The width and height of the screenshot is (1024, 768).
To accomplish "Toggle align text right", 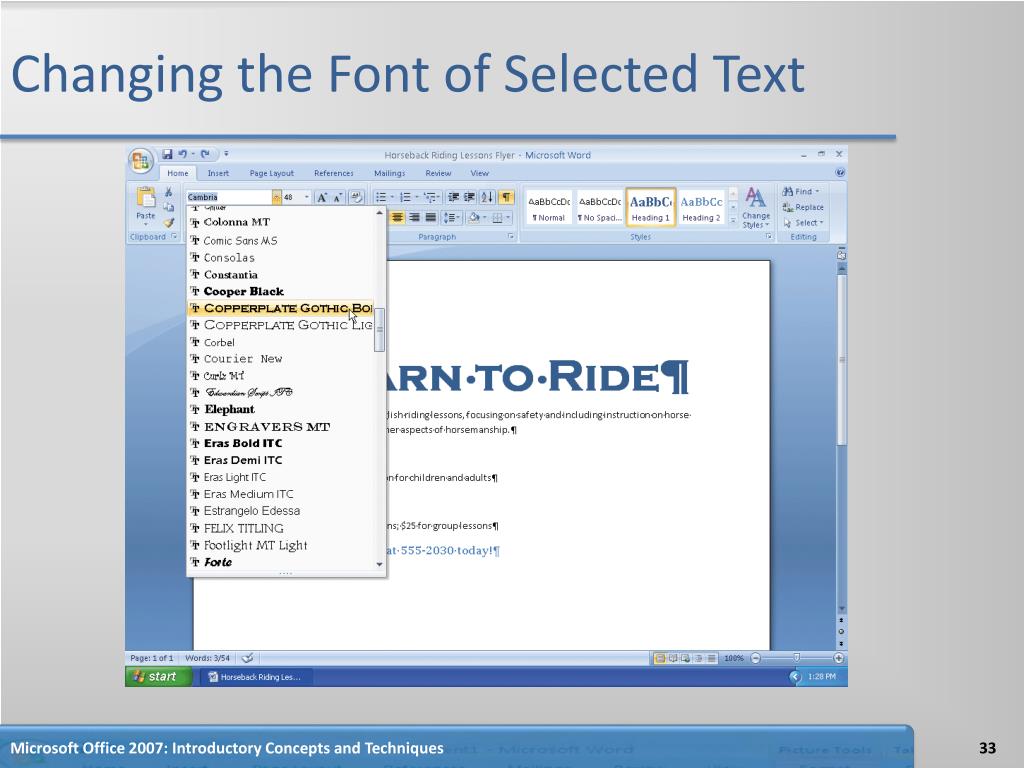I will (x=414, y=217).
